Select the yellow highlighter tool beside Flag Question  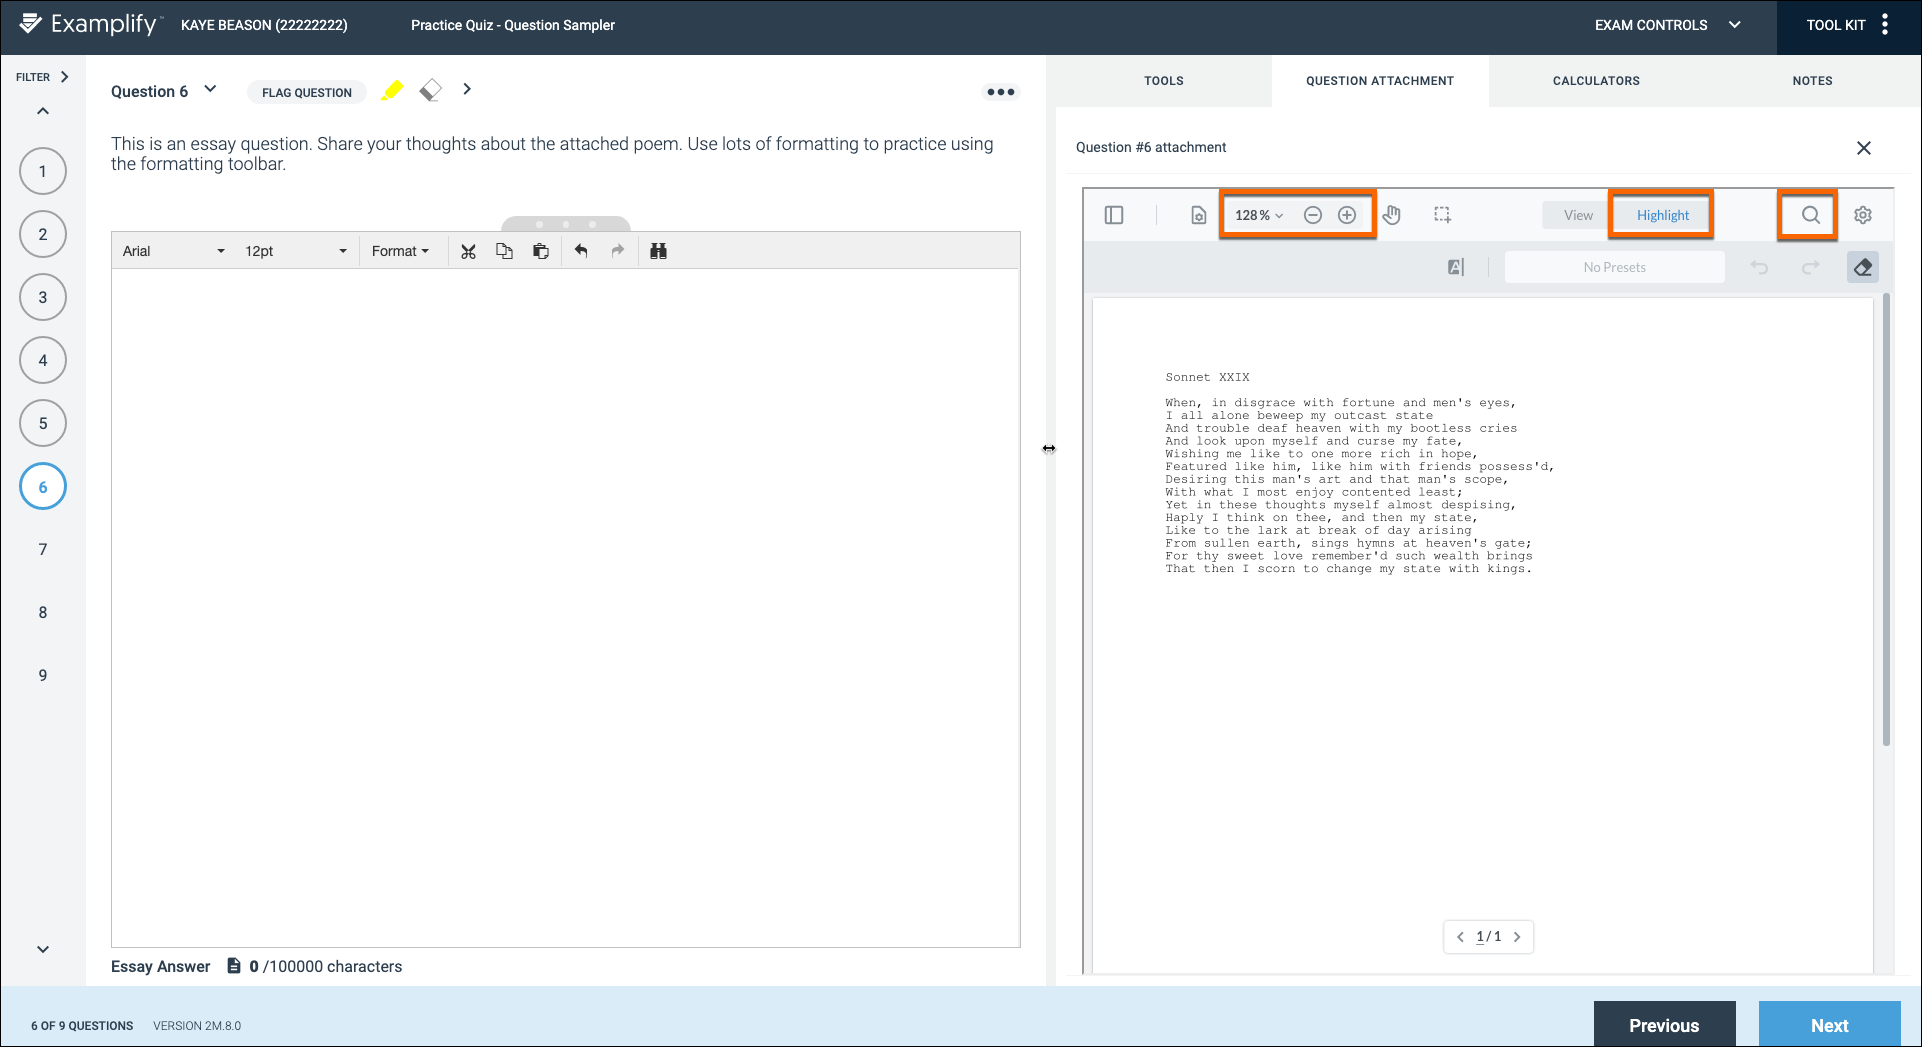[x=392, y=90]
